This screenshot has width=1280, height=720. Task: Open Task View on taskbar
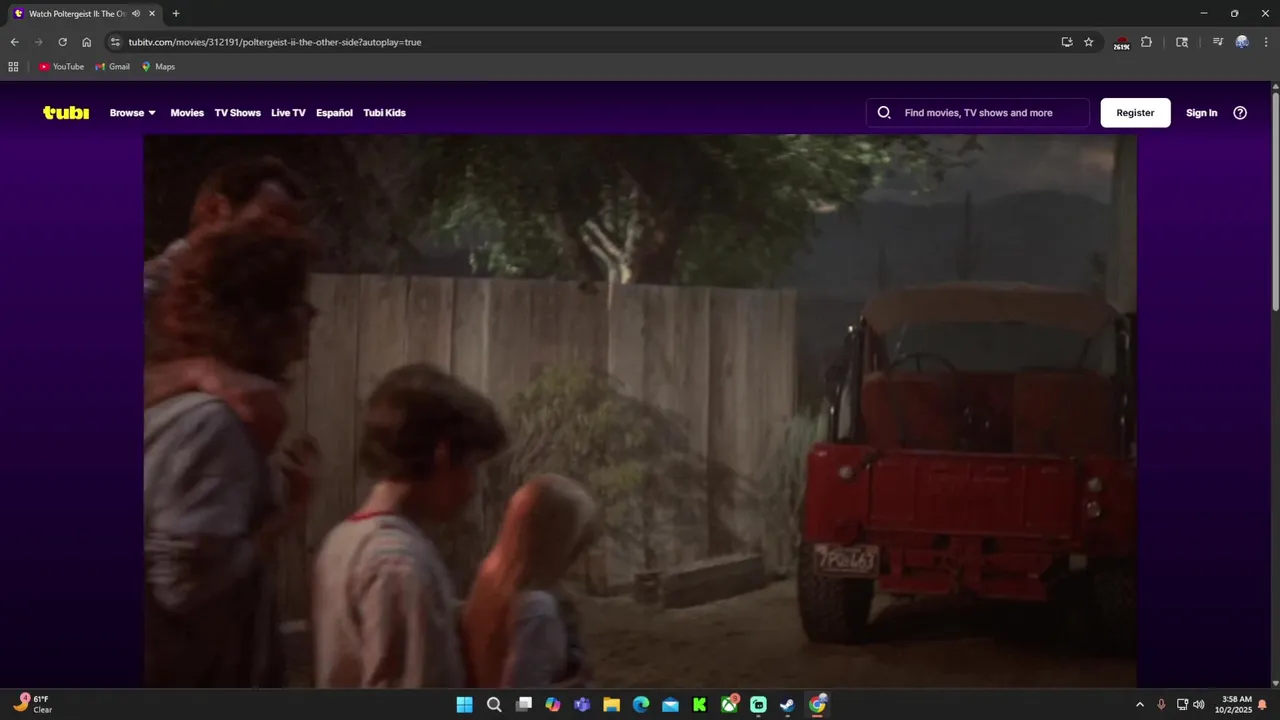click(523, 705)
